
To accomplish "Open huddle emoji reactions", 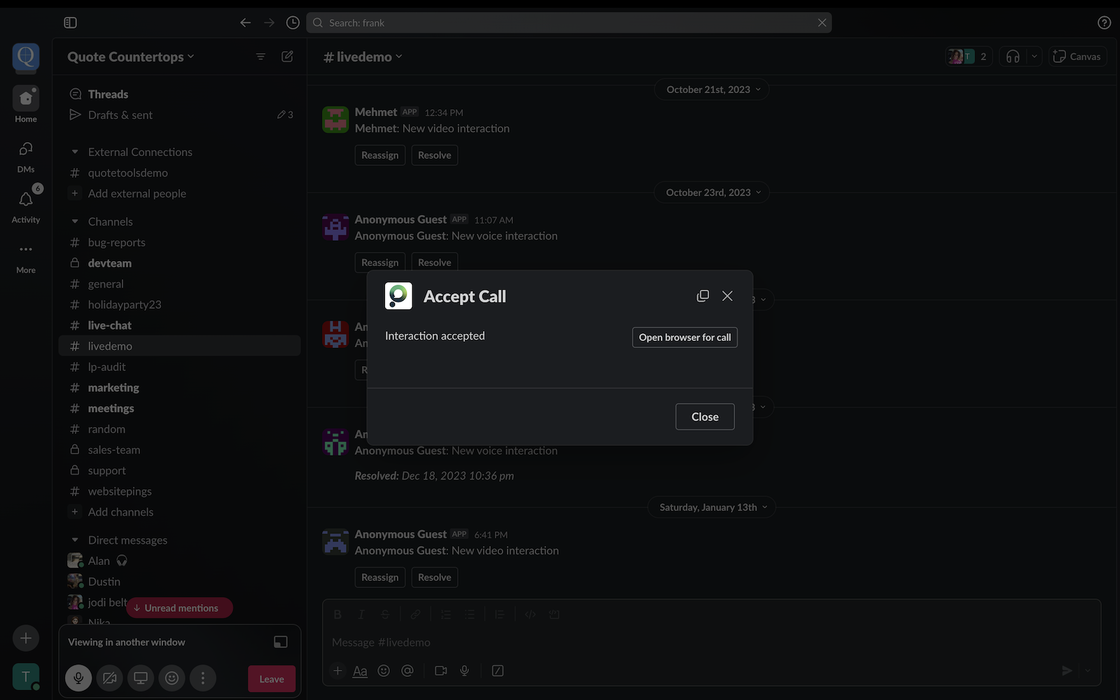I will 171,678.
